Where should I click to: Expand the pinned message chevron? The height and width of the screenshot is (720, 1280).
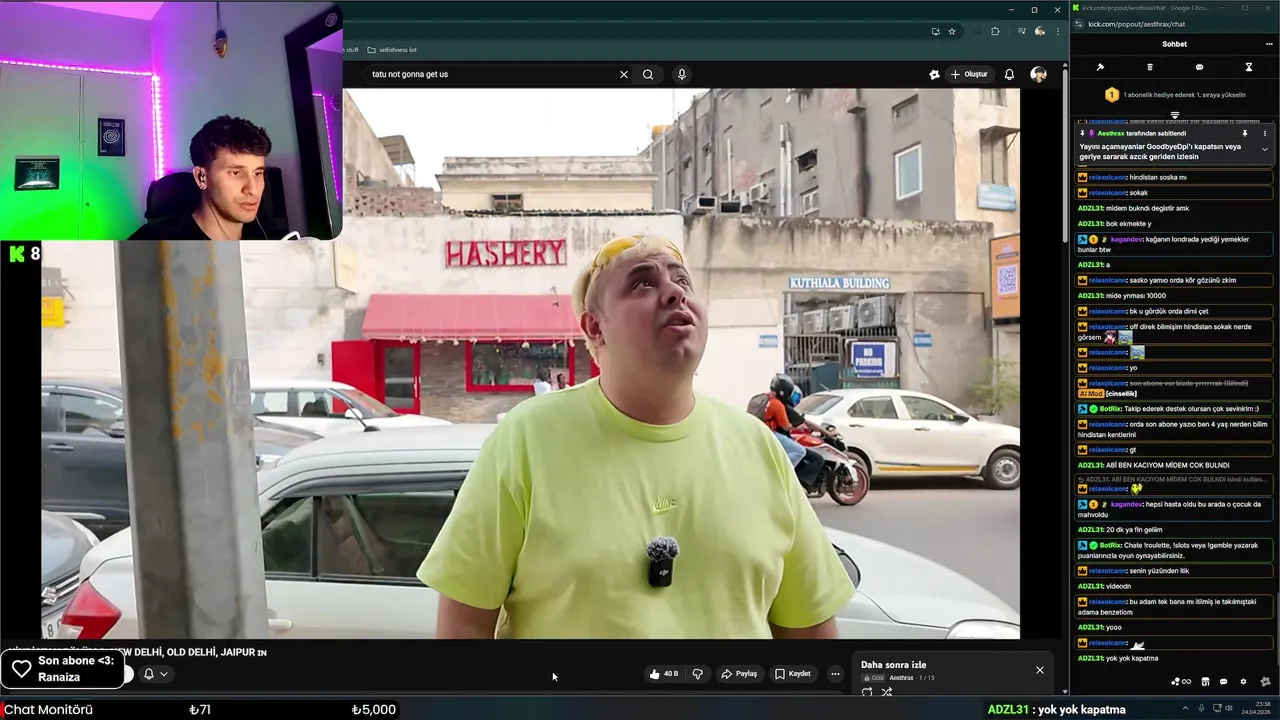point(1265,149)
